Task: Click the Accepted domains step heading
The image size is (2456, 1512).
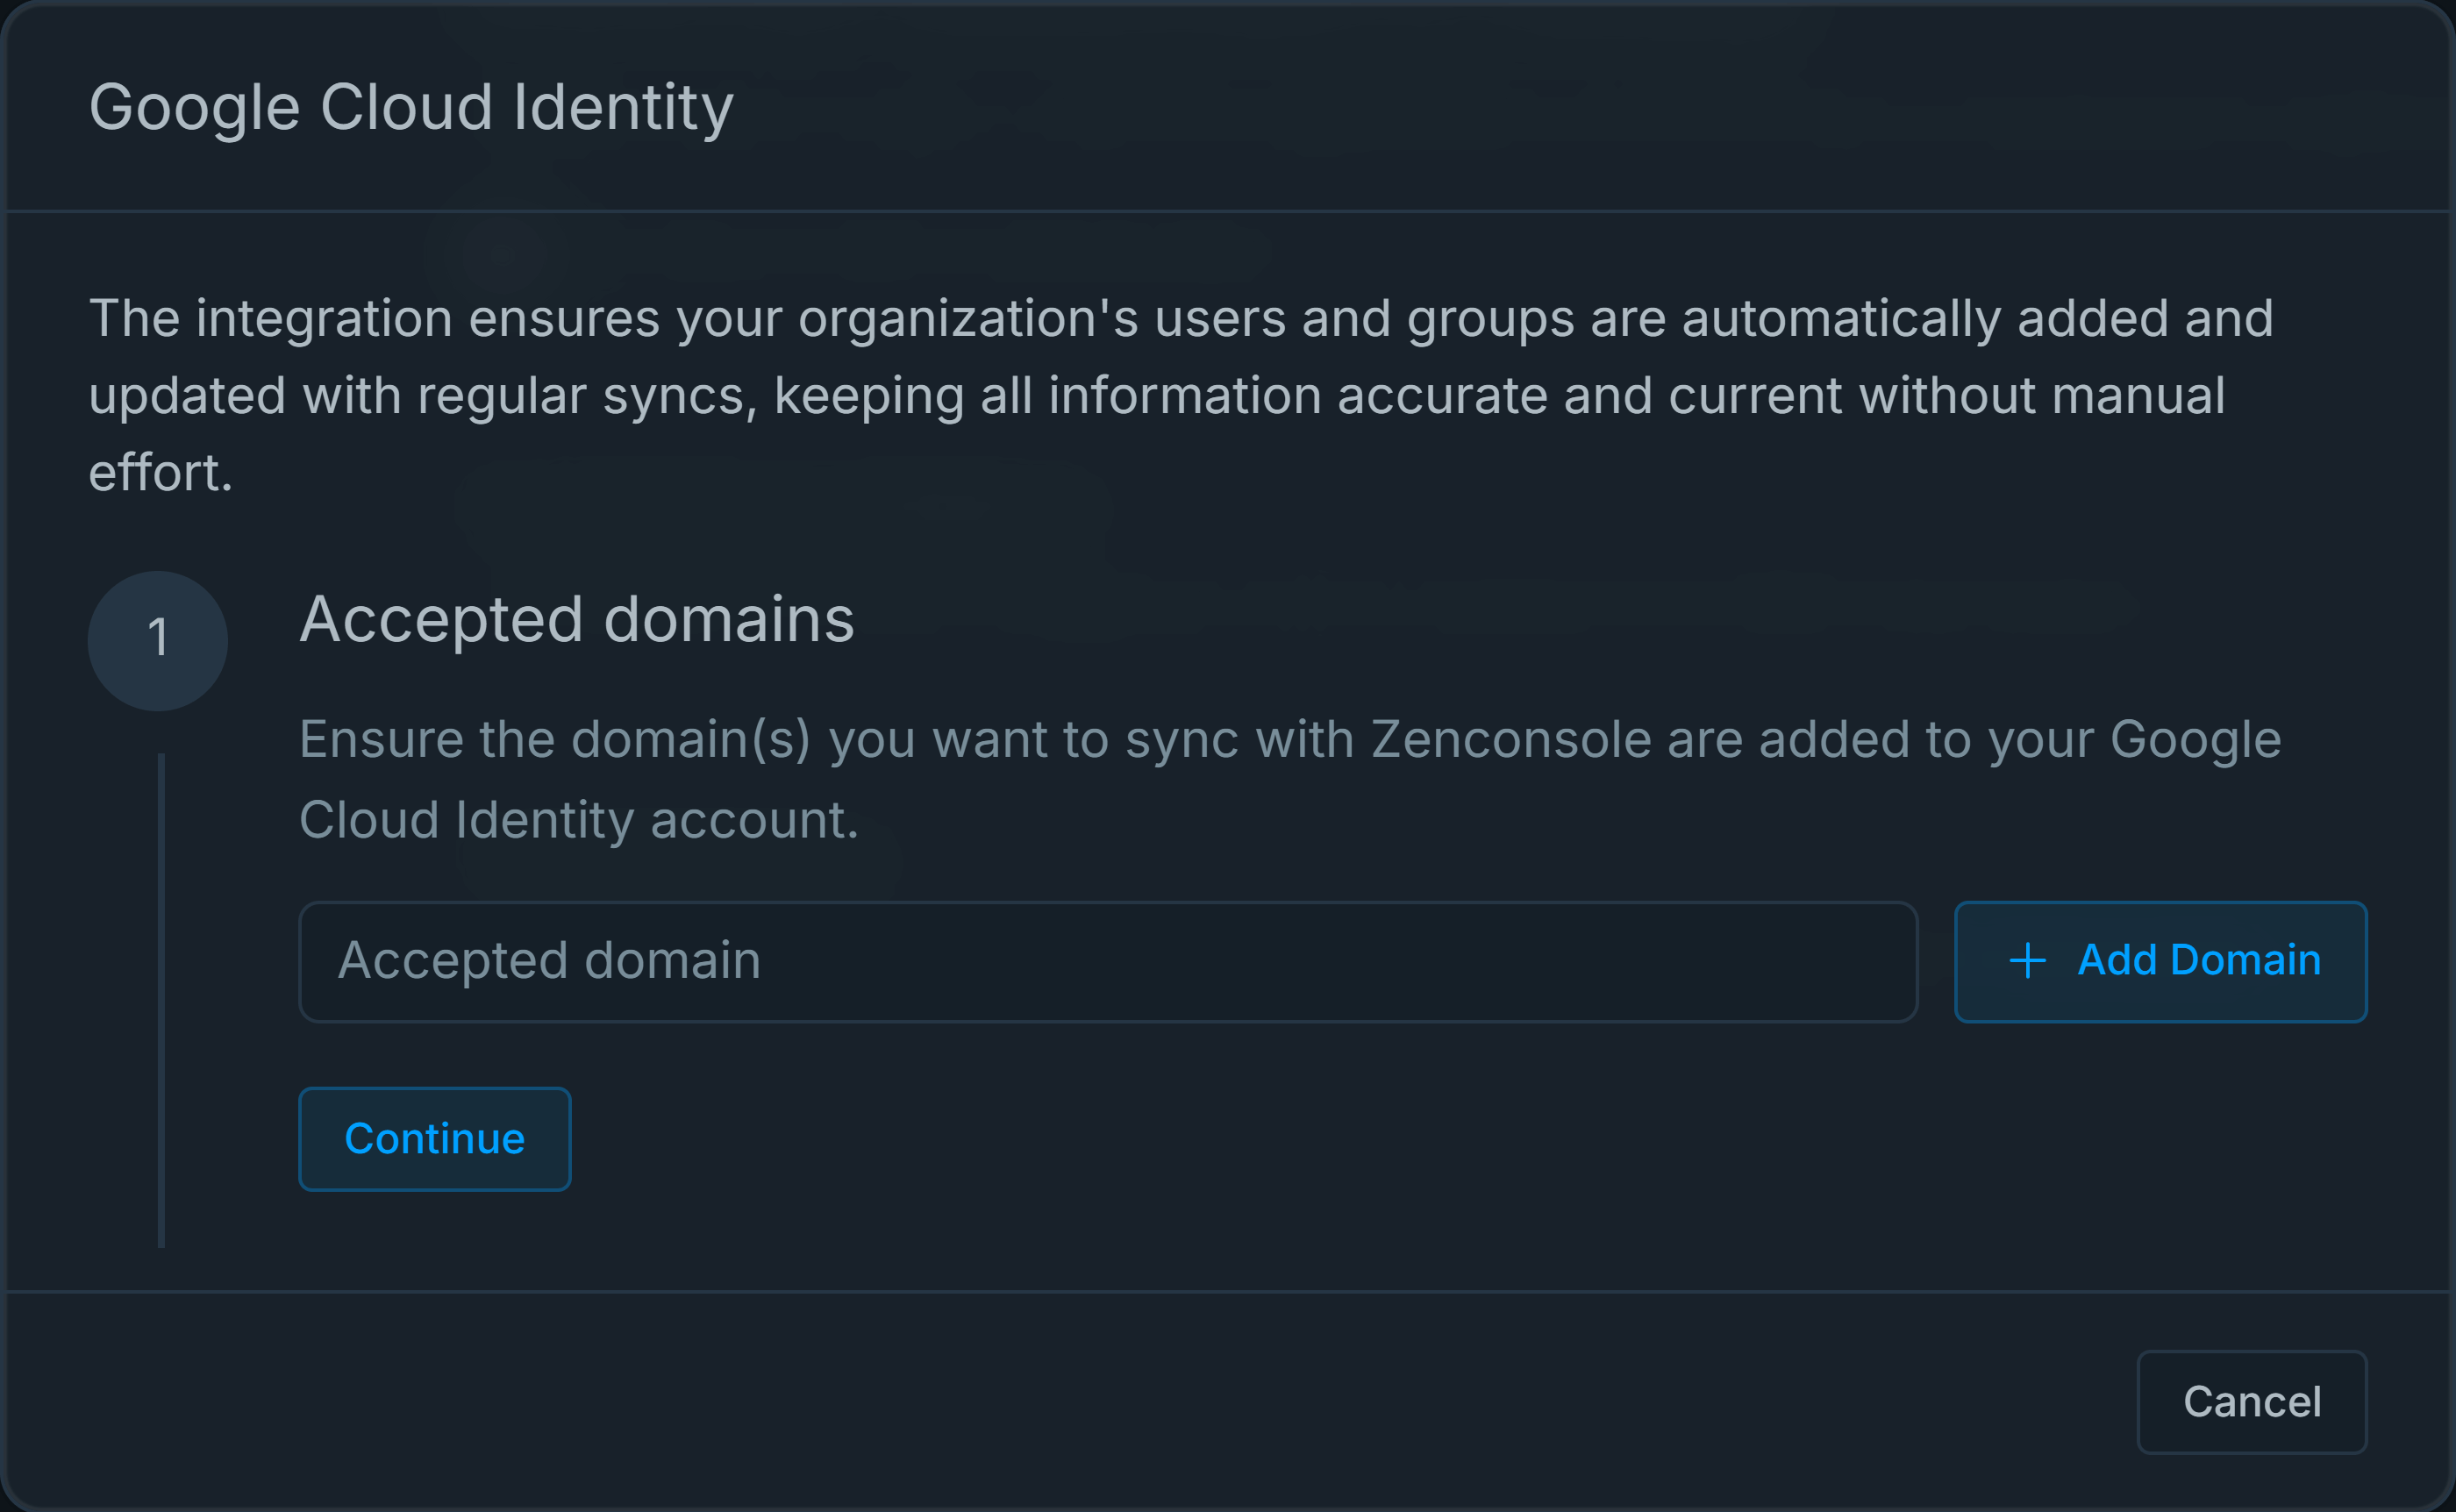Action: click(577, 619)
